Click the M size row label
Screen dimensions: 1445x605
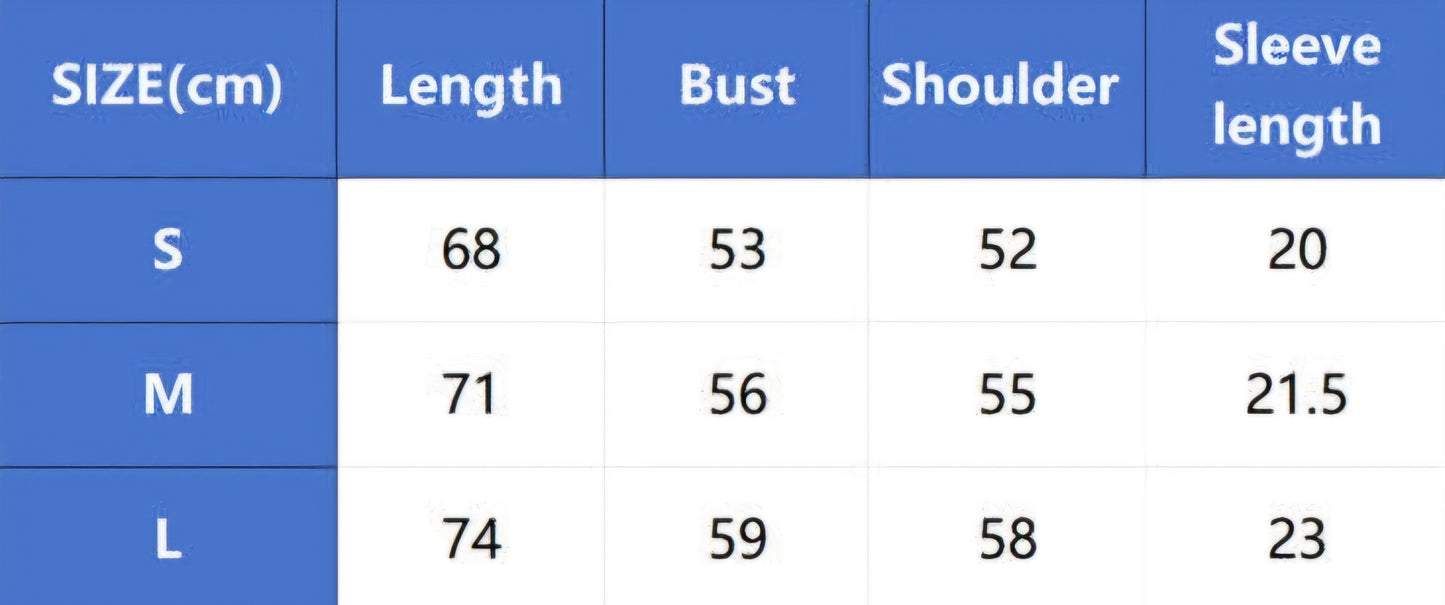tap(167, 395)
